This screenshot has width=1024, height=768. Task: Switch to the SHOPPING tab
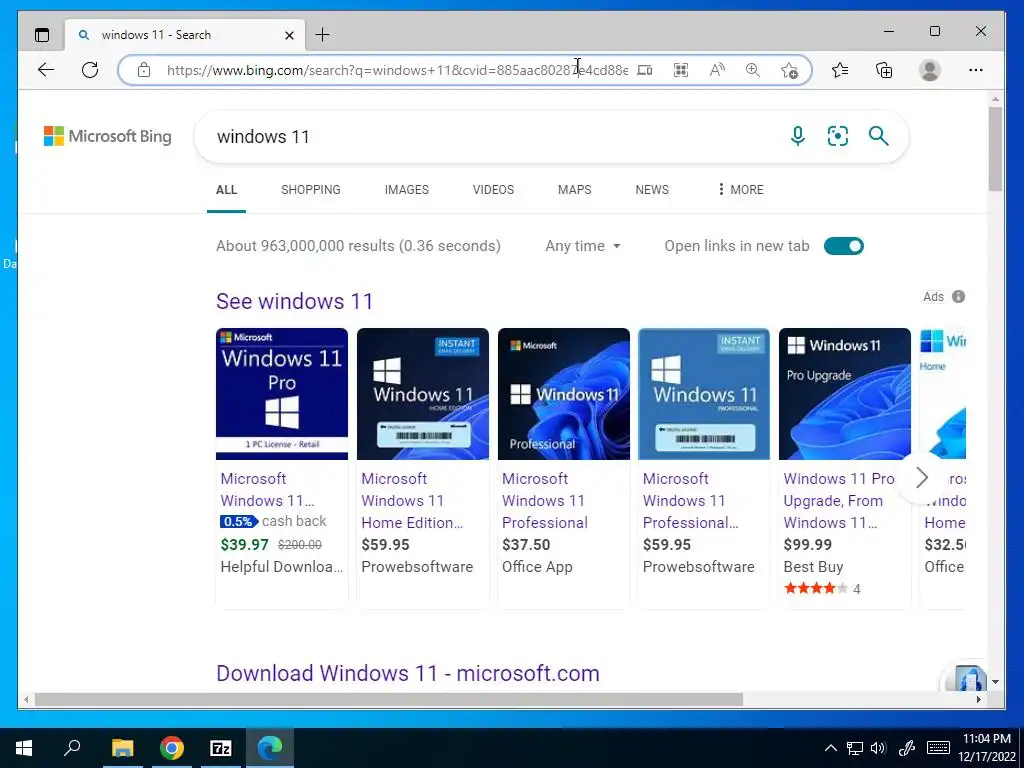click(x=310, y=190)
